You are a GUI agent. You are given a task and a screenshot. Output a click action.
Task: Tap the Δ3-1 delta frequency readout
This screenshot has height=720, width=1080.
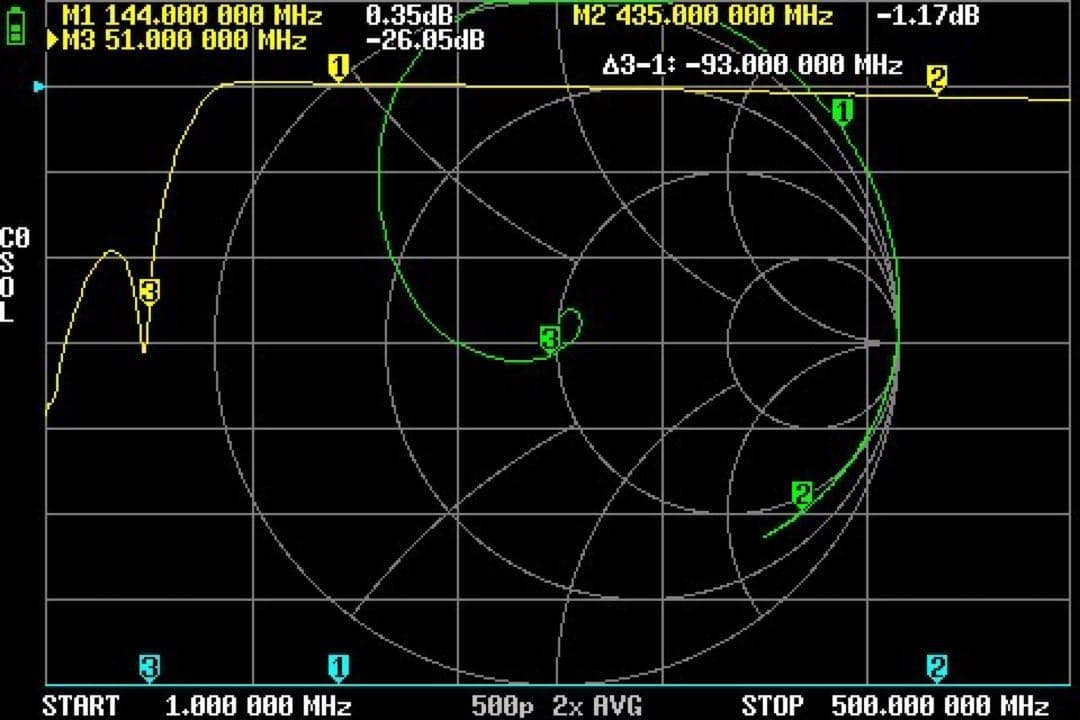(x=752, y=65)
